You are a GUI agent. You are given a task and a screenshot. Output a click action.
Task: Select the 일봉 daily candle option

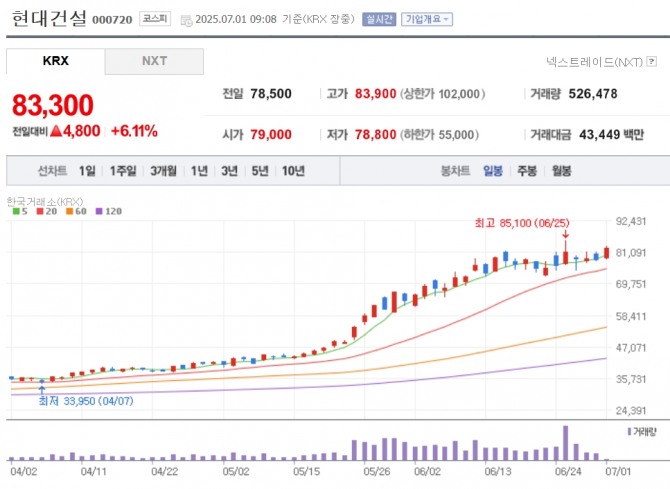(493, 171)
